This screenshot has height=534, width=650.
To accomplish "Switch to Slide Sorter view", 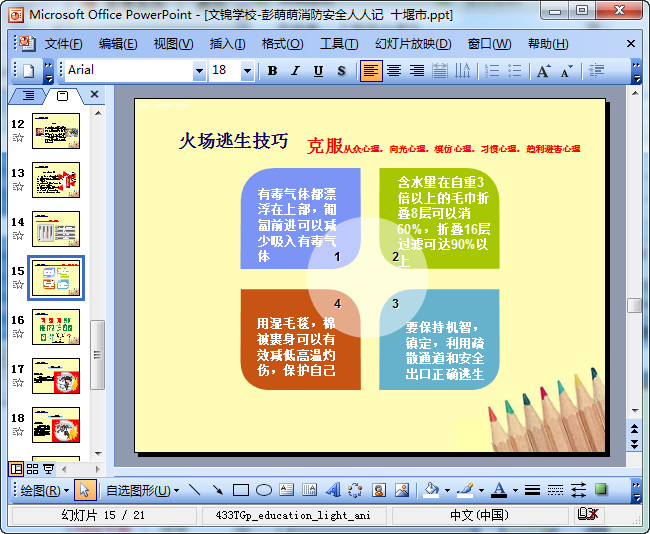I will point(32,469).
